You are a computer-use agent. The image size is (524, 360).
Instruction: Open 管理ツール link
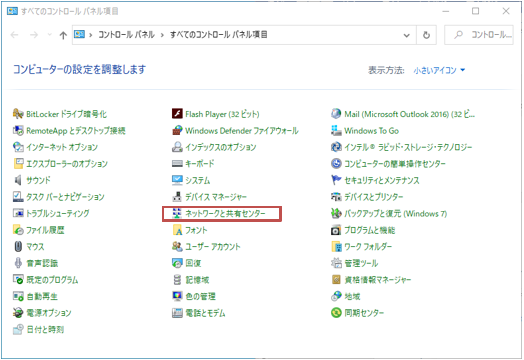coord(361,263)
